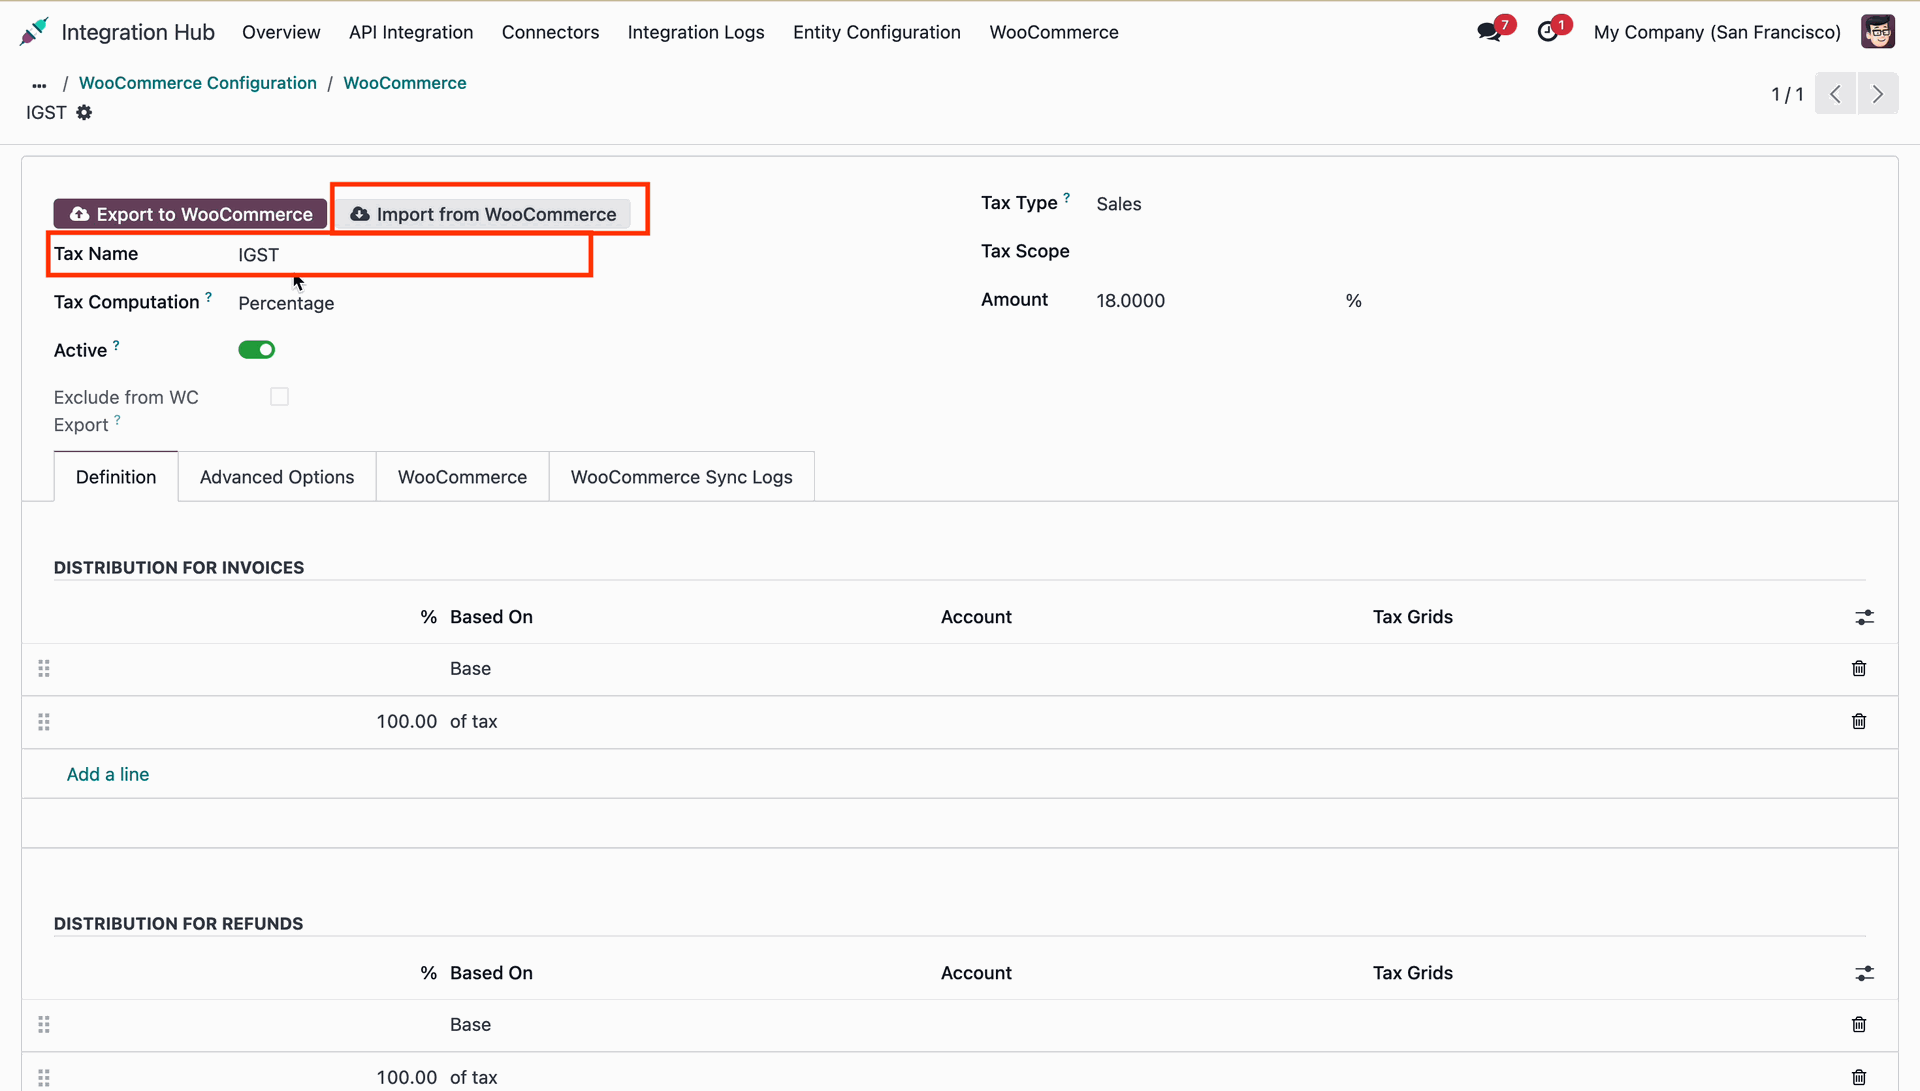This screenshot has height=1091, width=1920.
Task: Click invoice 'of tax' Based On cell
Action: click(474, 722)
